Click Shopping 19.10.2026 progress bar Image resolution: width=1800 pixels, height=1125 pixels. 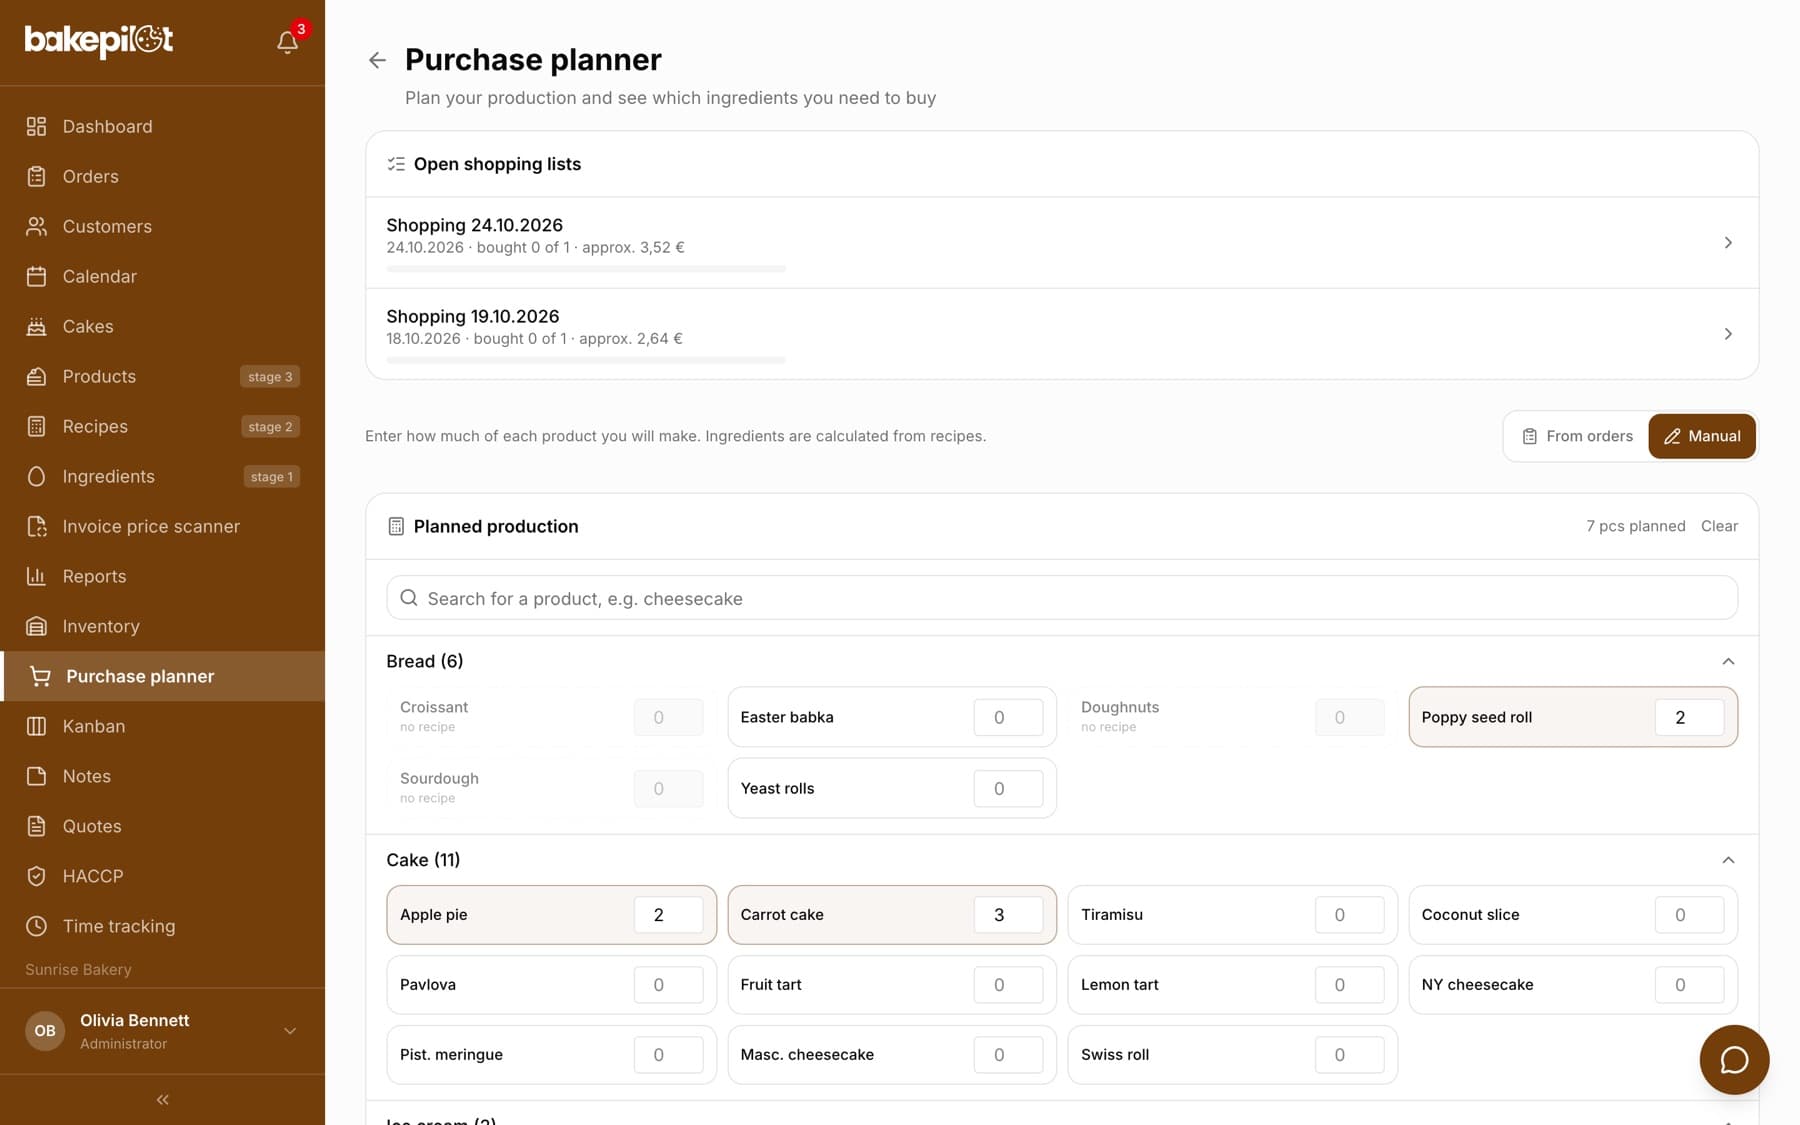(586, 360)
